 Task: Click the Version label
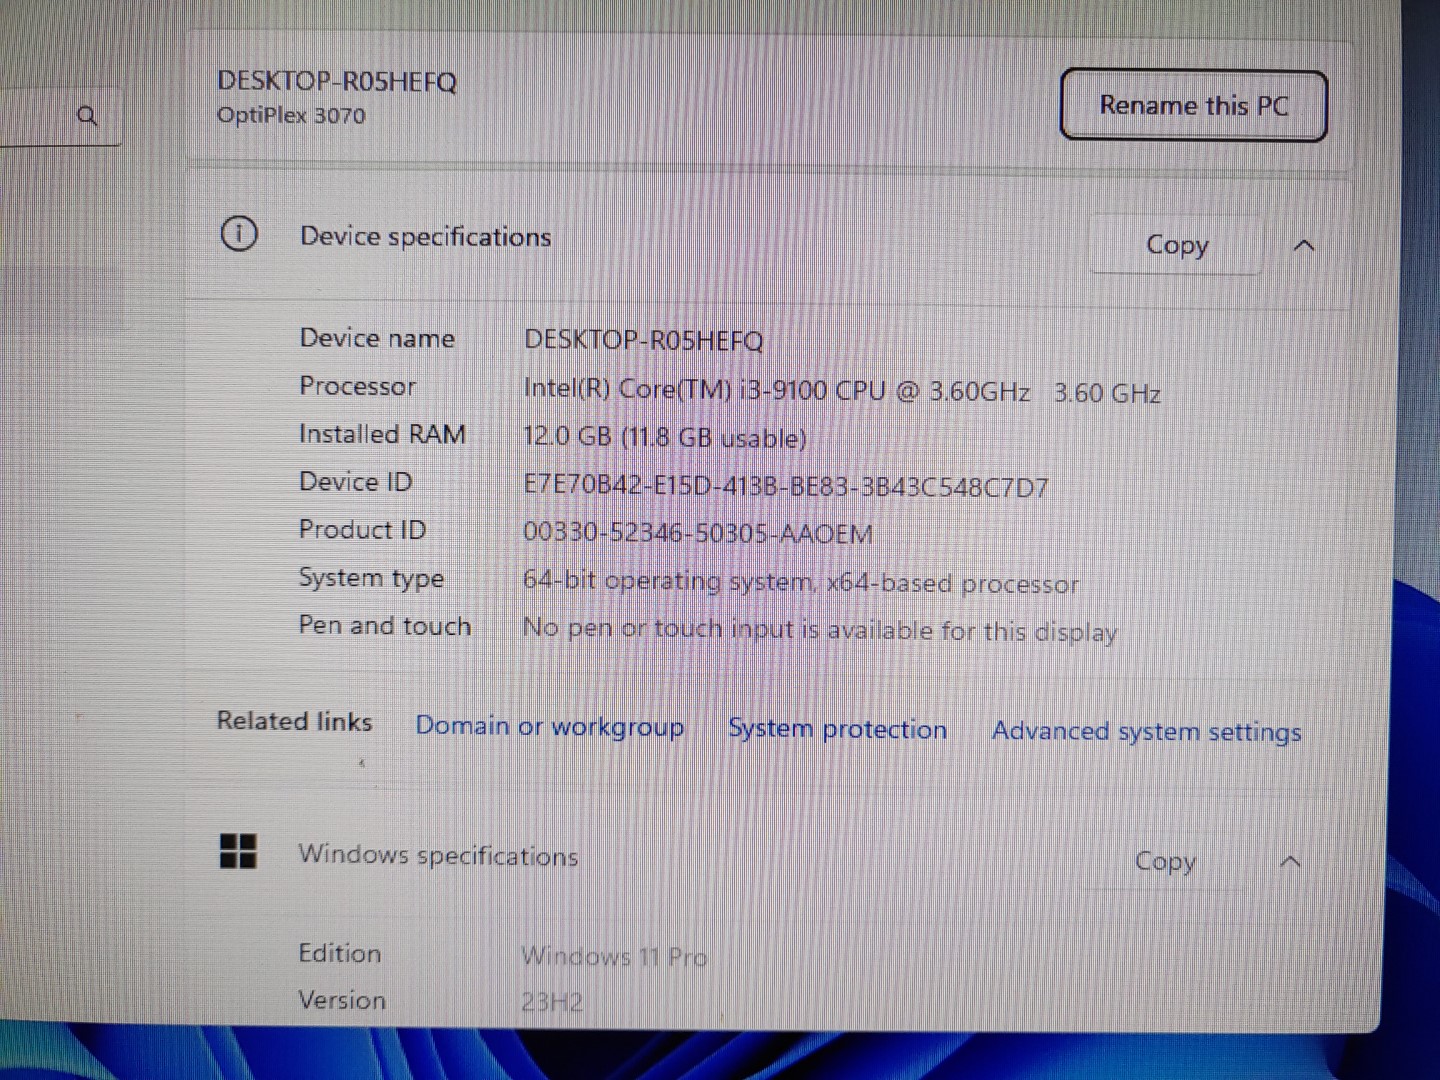point(342,1000)
